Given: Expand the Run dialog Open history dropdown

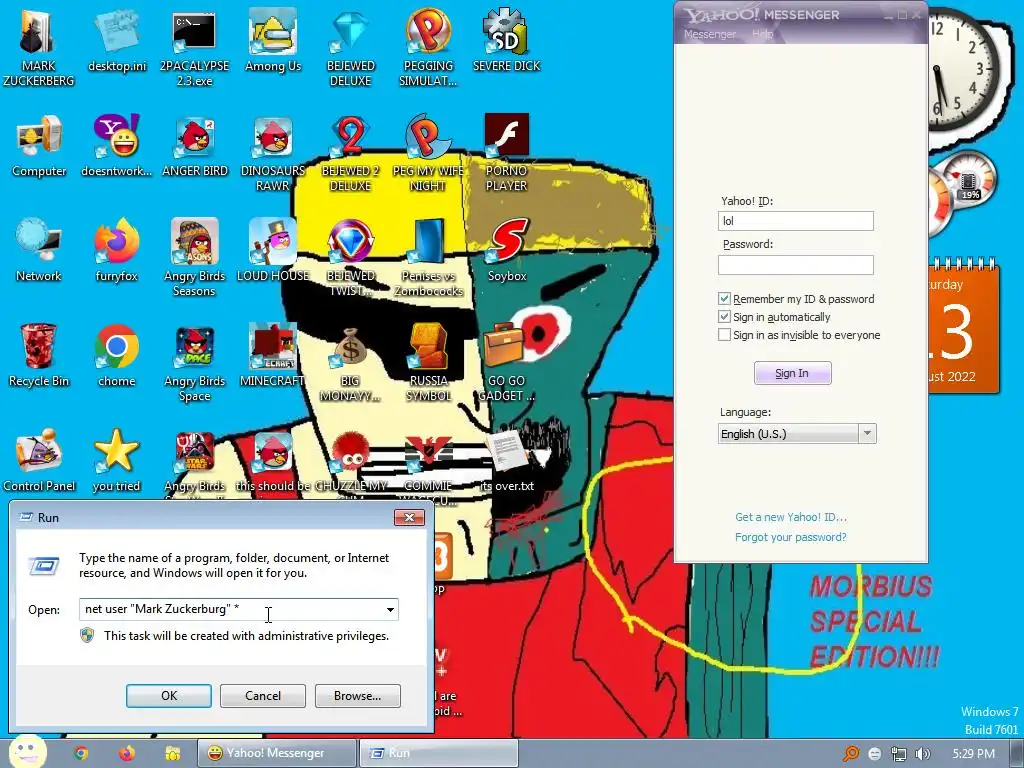Looking at the screenshot, I should (390, 609).
